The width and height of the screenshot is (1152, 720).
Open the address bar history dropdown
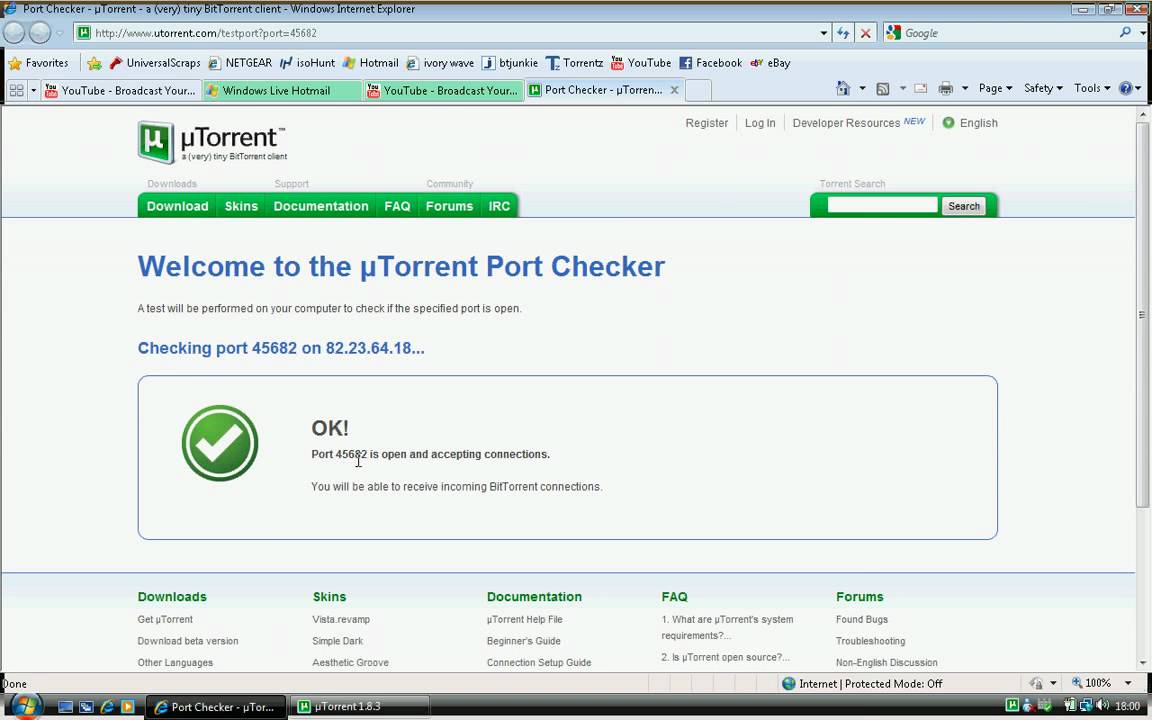823,33
